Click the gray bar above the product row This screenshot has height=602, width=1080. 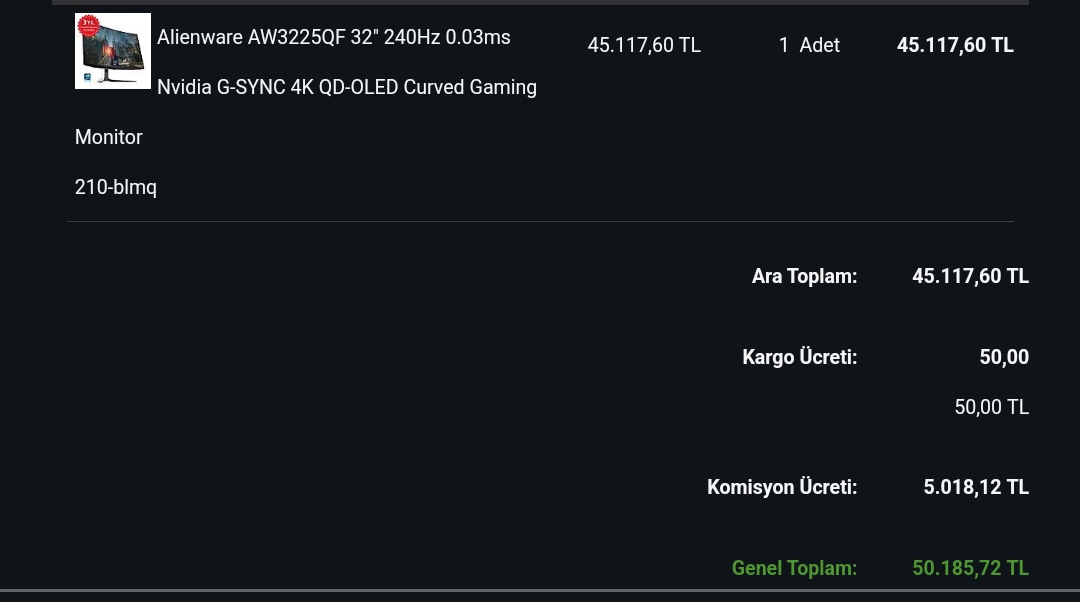click(541, 2)
